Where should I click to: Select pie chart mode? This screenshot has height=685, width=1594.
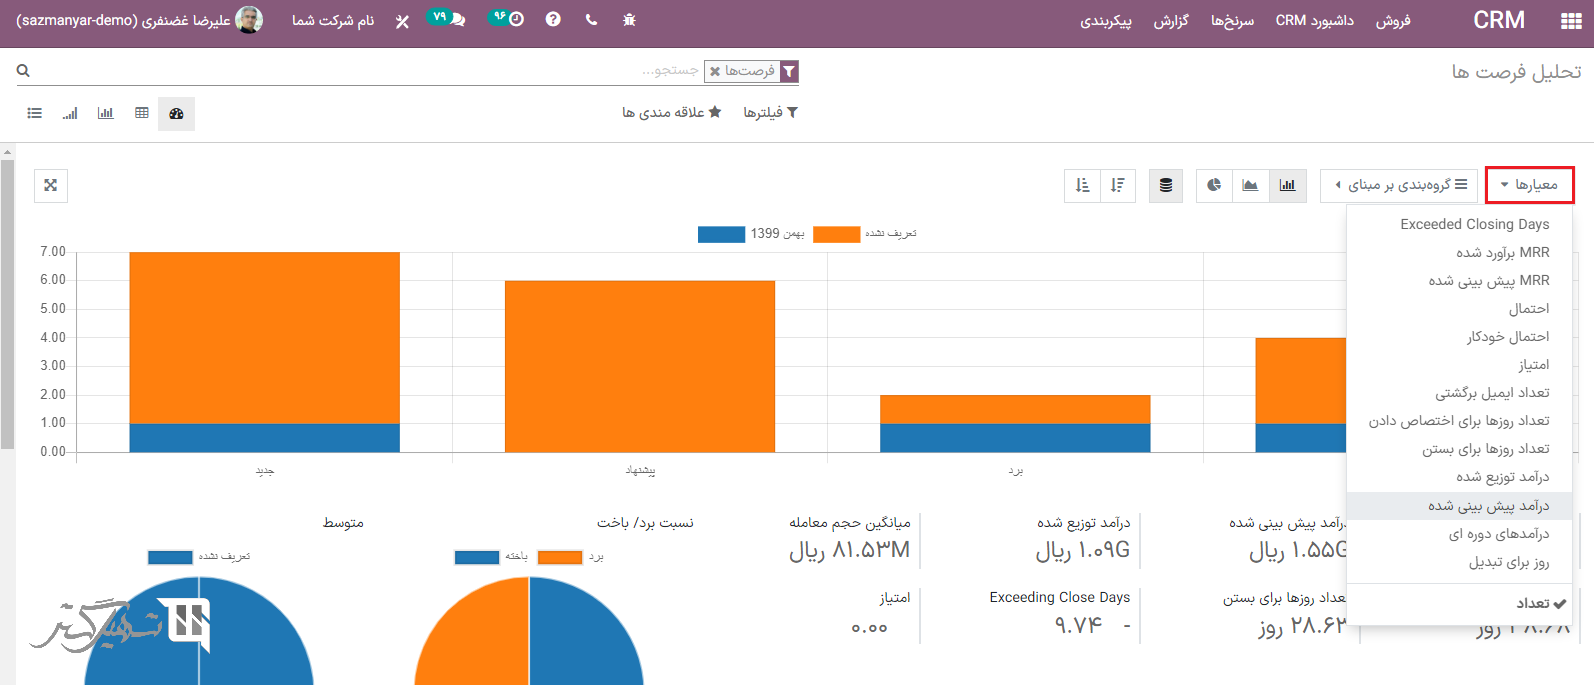tap(1214, 185)
